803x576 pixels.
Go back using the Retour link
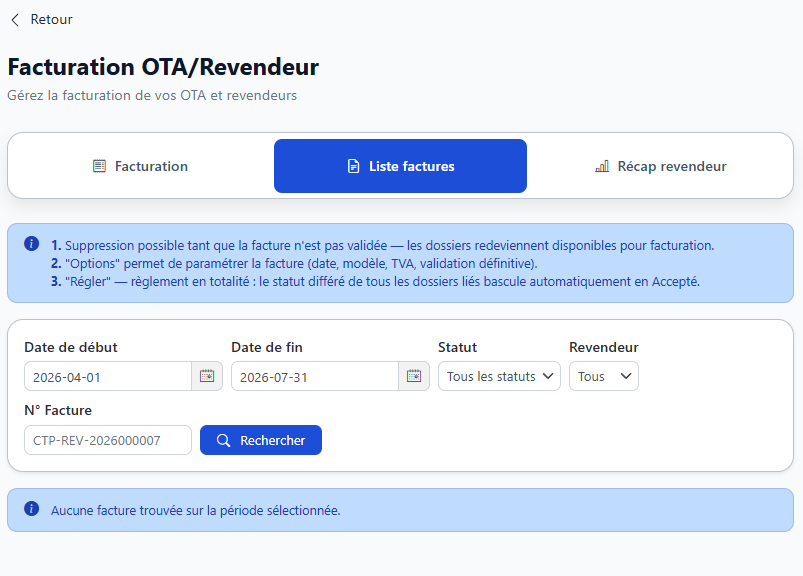tap(41, 19)
